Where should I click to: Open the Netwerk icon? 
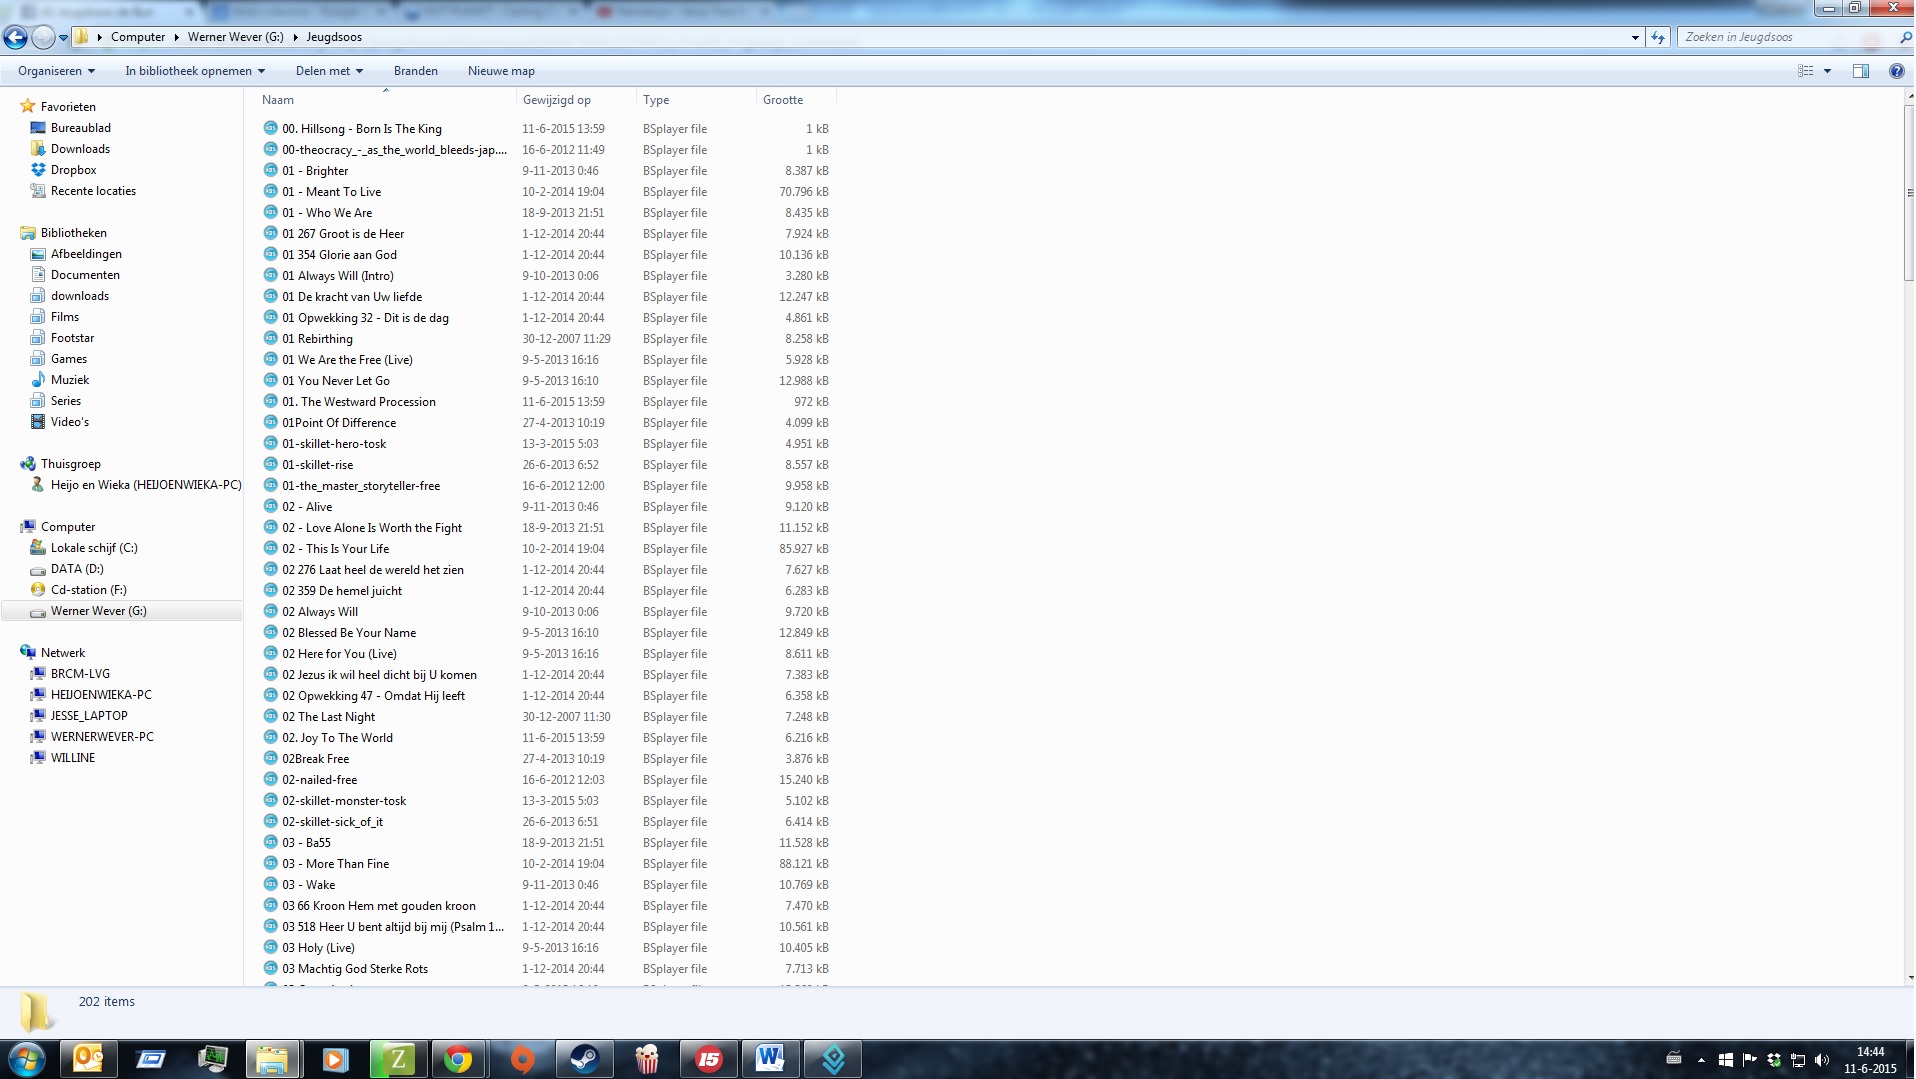click(28, 653)
